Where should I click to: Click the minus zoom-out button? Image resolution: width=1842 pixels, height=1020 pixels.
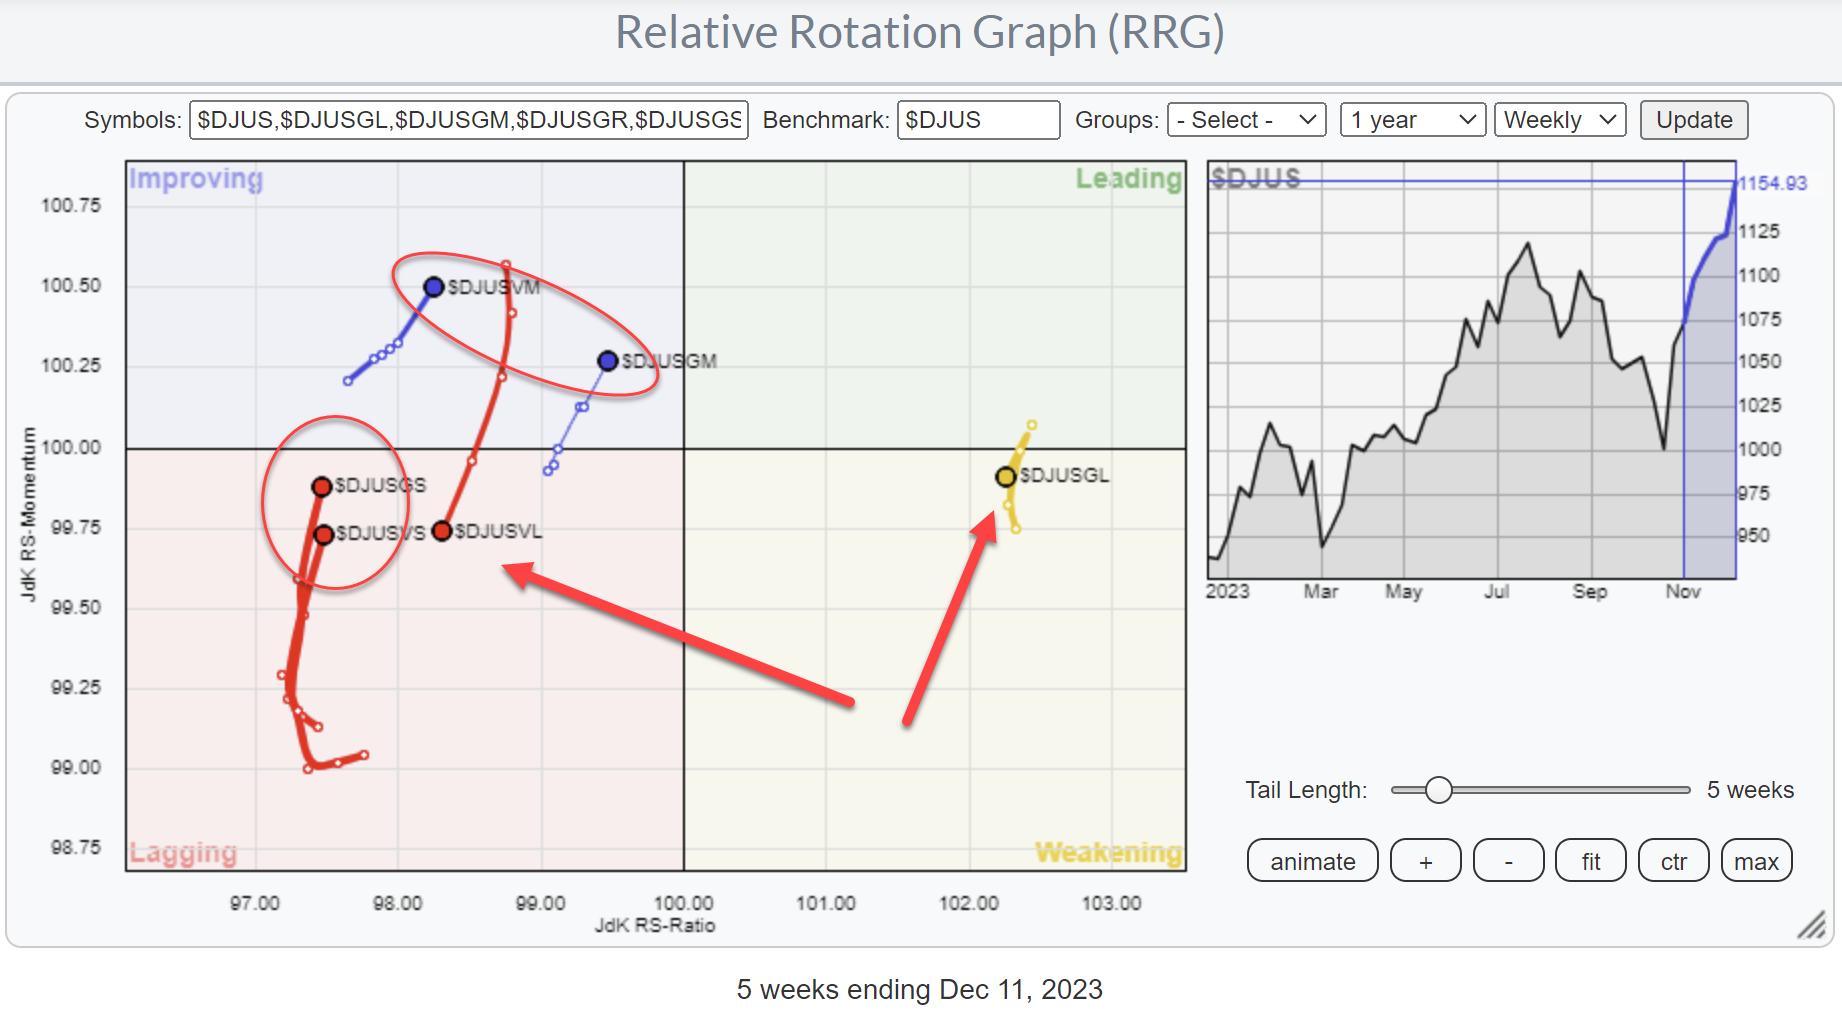[x=1508, y=861]
